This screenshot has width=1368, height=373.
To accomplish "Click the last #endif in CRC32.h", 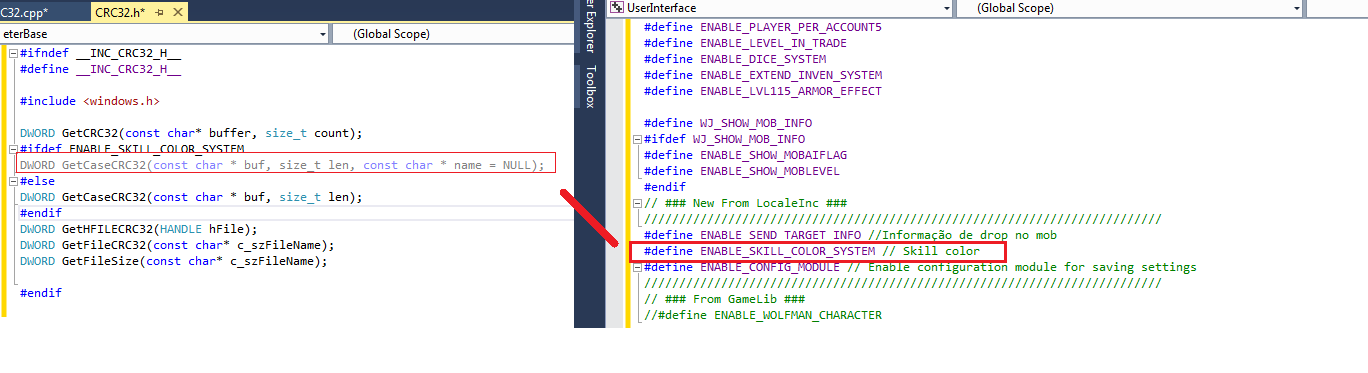I will [40, 293].
